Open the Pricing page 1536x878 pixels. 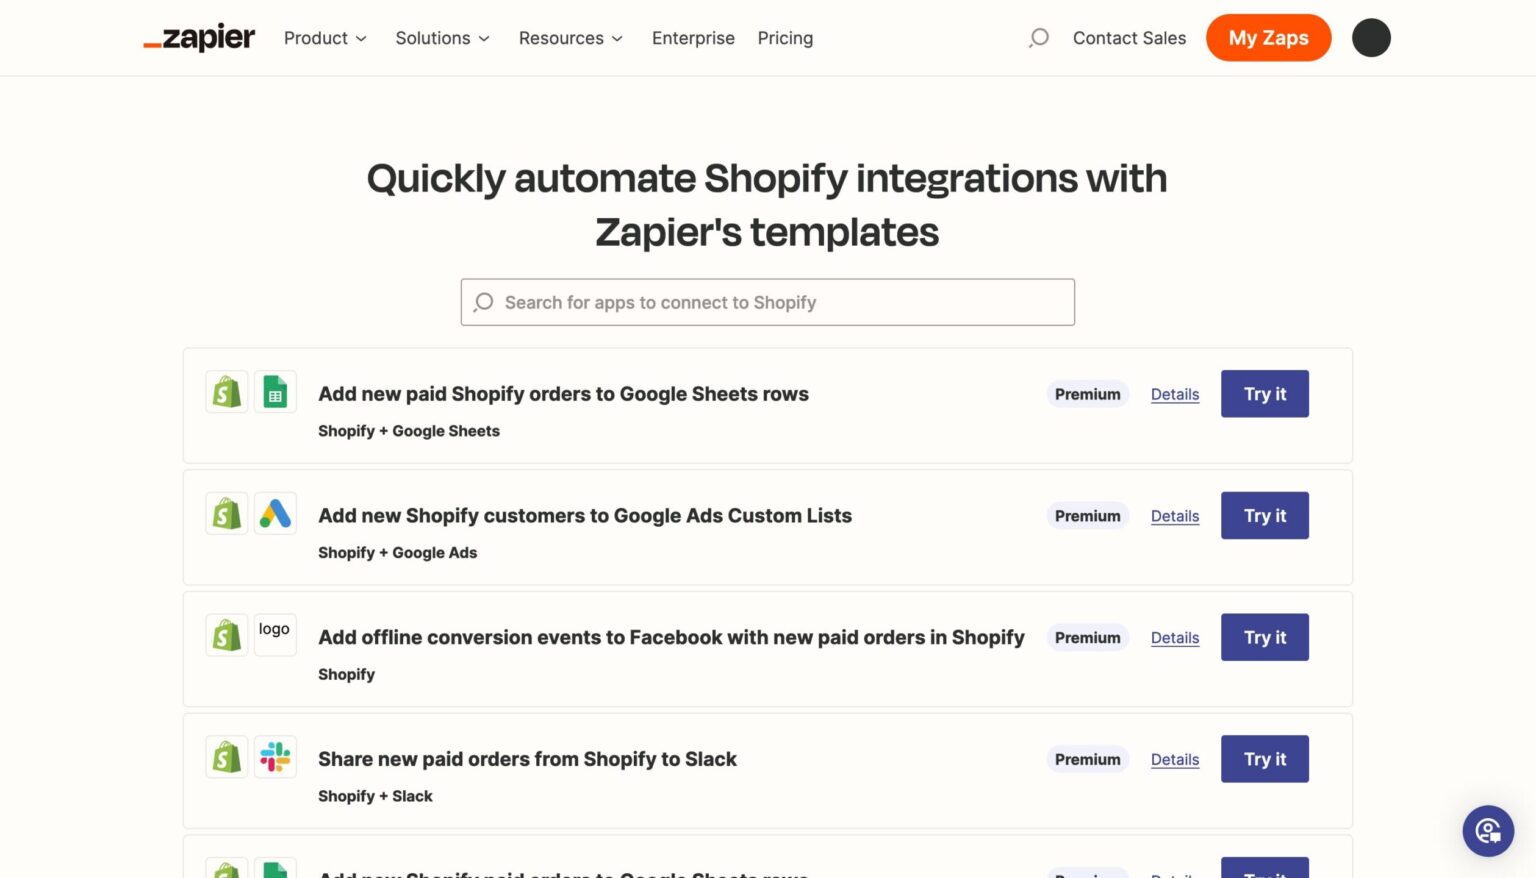(x=785, y=38)
